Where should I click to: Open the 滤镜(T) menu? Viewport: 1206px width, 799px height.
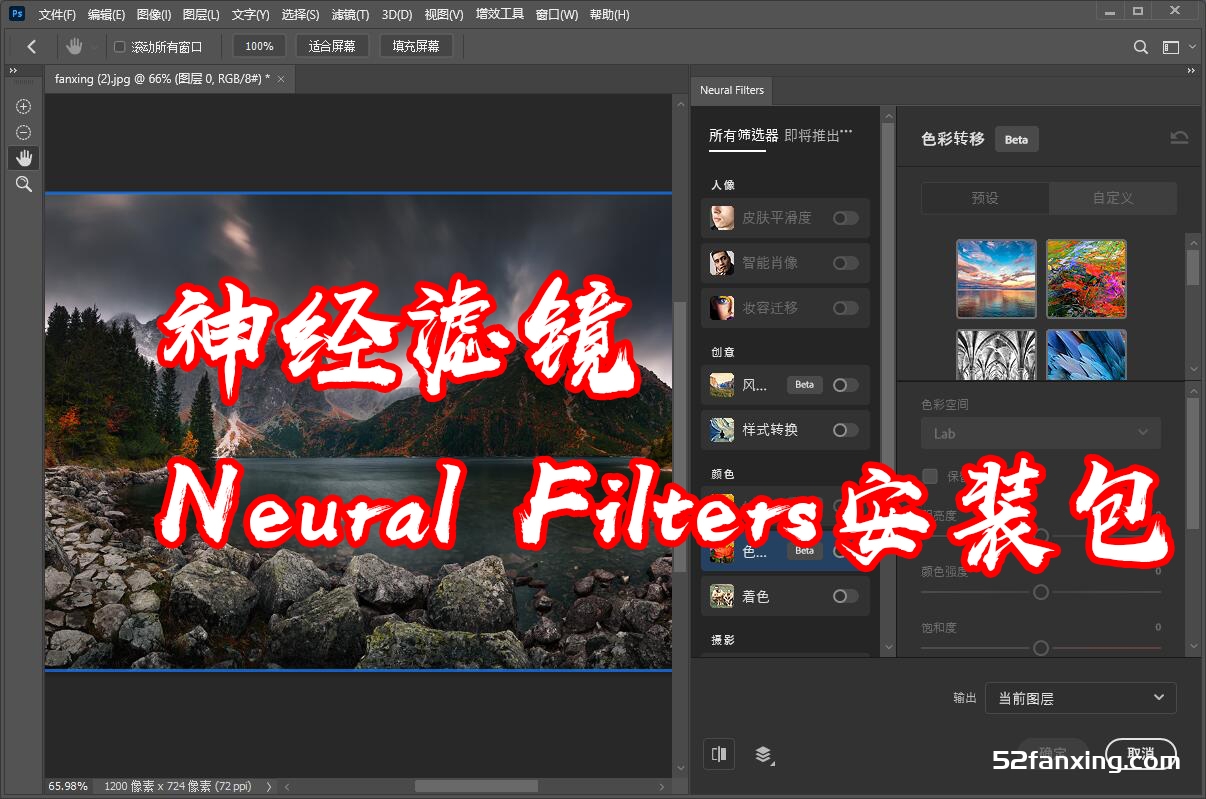click(x=350, y=15)
